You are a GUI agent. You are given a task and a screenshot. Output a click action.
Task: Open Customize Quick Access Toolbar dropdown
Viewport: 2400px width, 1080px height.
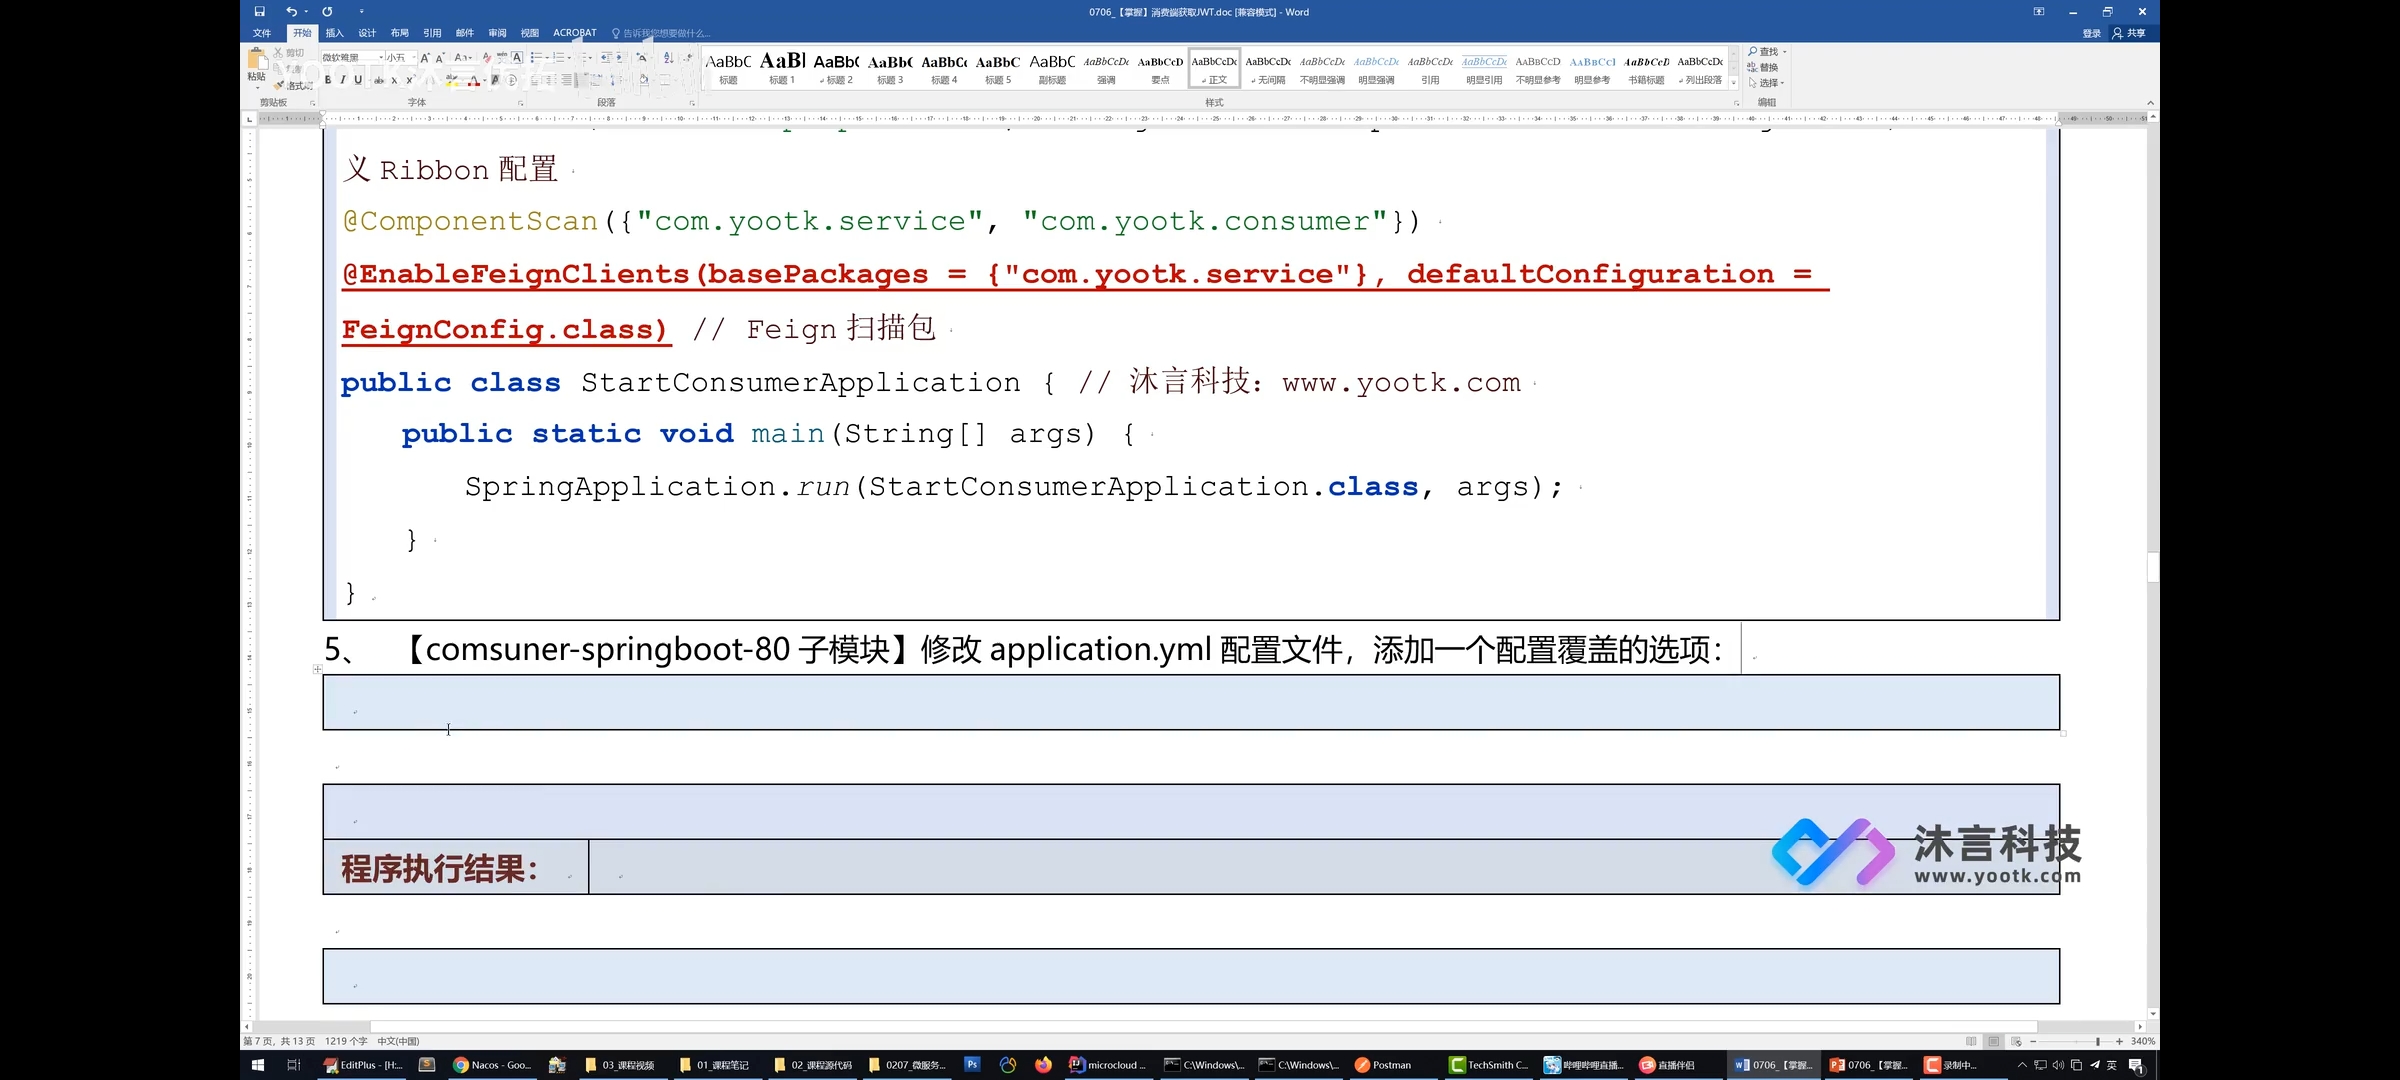point(361,12)
